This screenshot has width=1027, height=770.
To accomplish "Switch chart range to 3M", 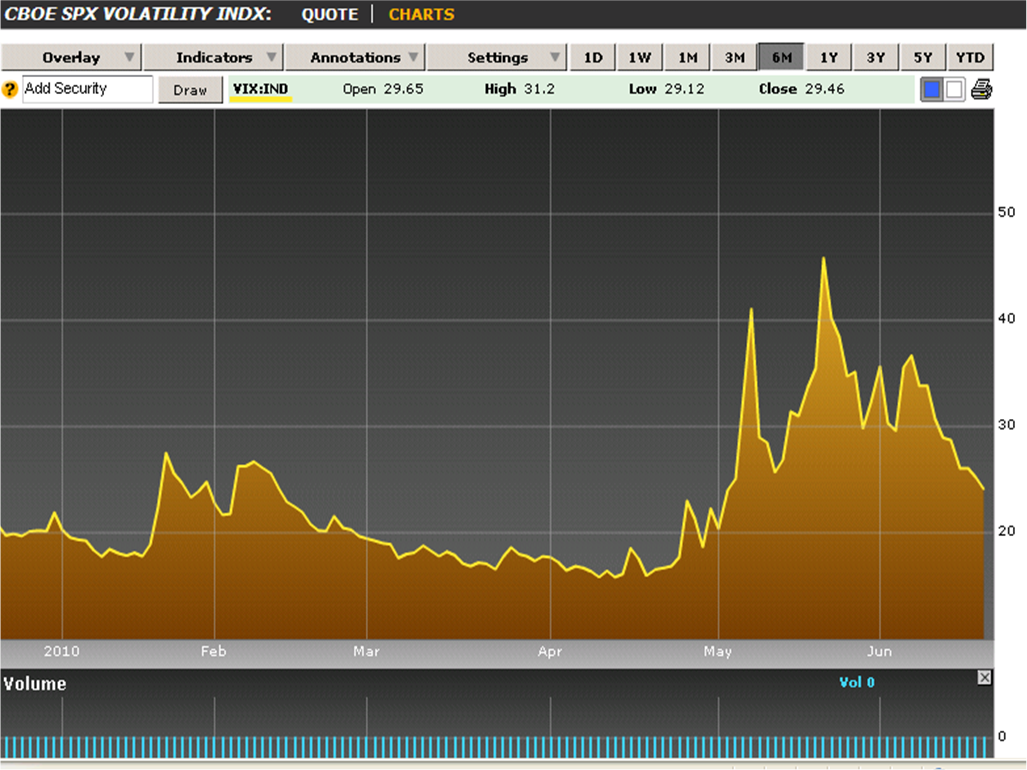I will click(x=734, y=57).
